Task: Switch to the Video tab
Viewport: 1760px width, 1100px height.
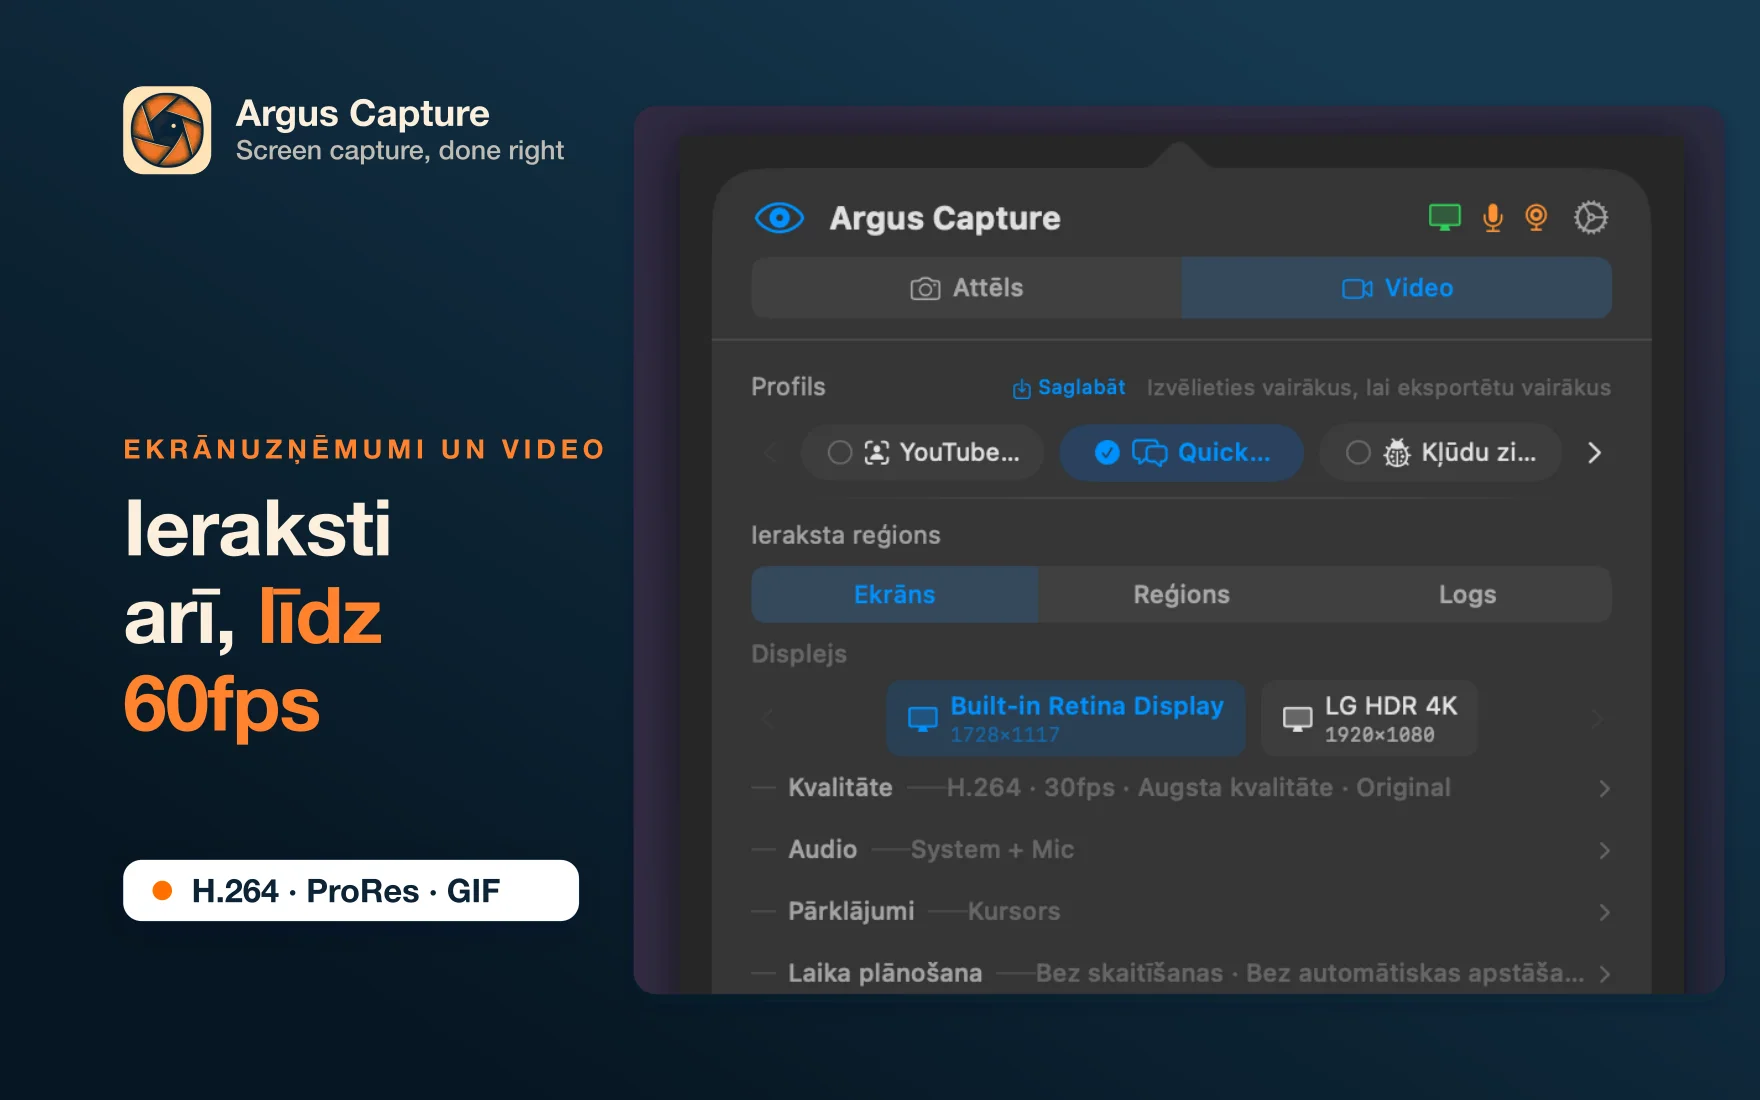Action: (1396, 288)
